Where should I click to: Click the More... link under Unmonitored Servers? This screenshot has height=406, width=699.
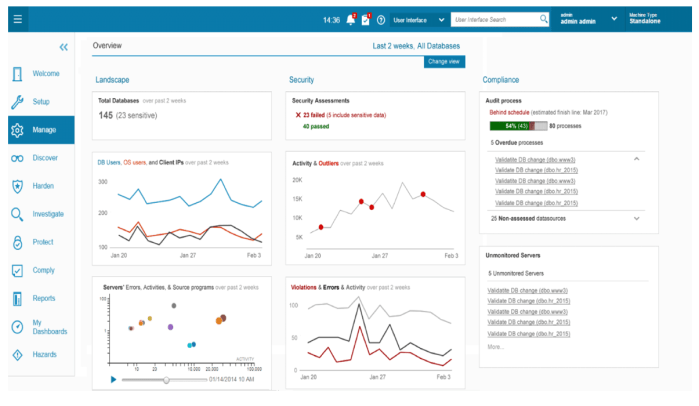pyautogui.click(x=496, y=346)
